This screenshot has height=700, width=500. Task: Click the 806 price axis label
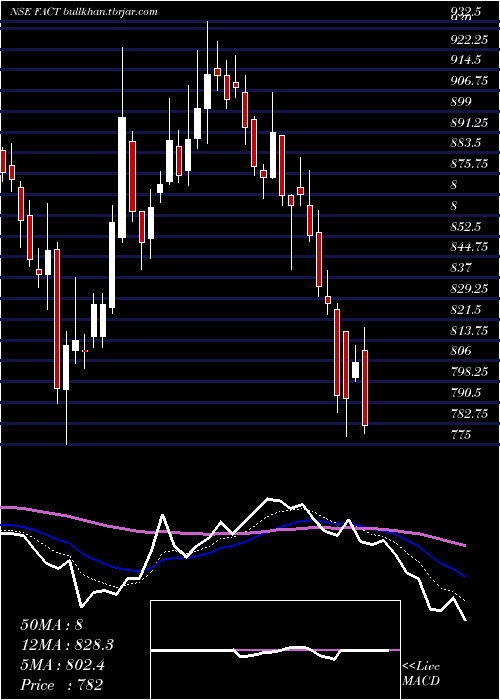[x=461, y=351]
